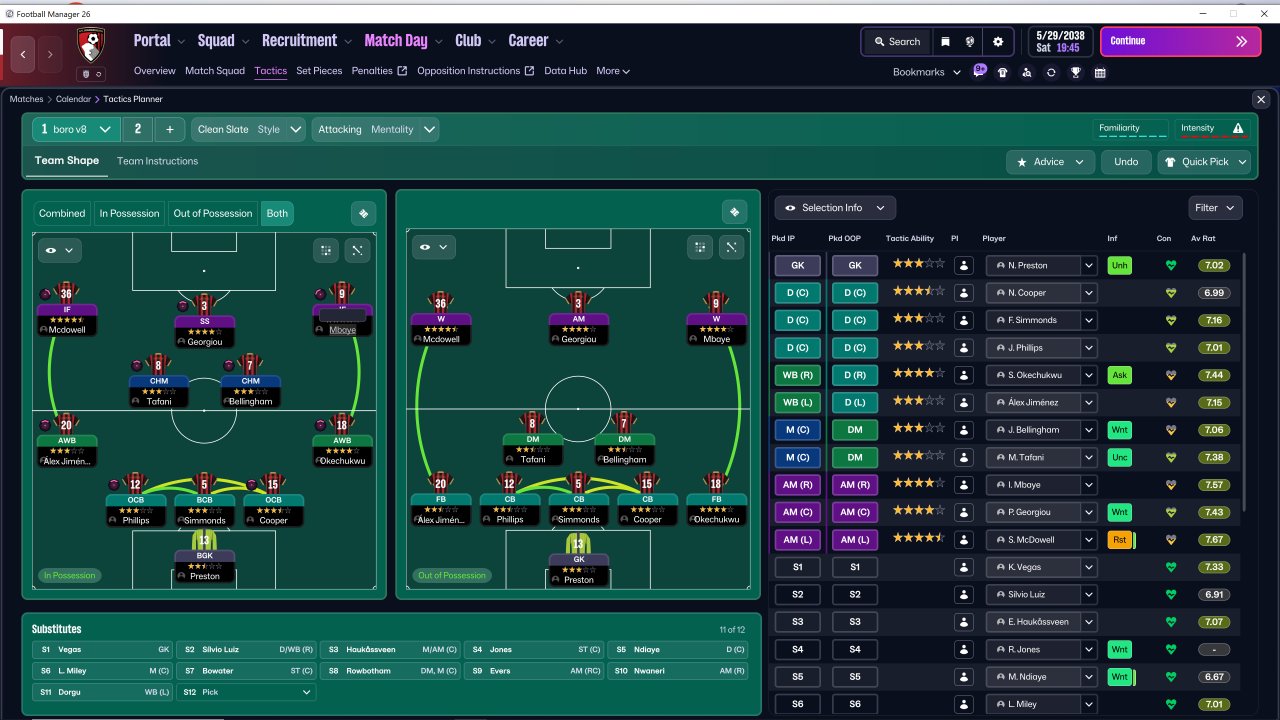Click the condition heart icon for N. Cooper
The height and width of the screenshot is (720, 1280).
click(x=1171, y=293)
